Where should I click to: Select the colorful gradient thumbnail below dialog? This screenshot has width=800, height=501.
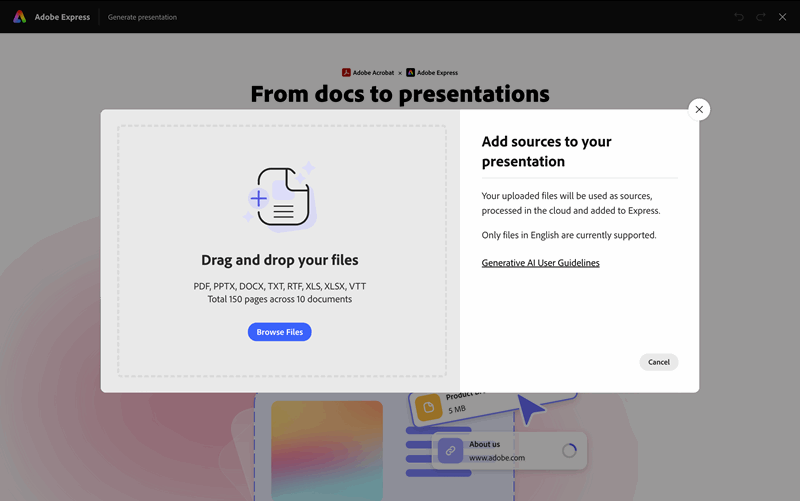(327, 450)
